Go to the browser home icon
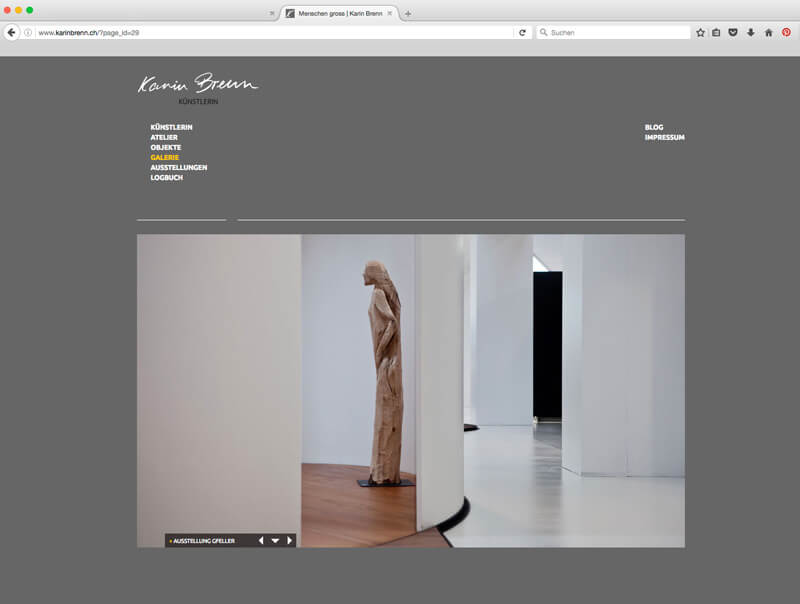Image resolution: width=800 pixels, height=604 pixels. click(x=768, y=33)
